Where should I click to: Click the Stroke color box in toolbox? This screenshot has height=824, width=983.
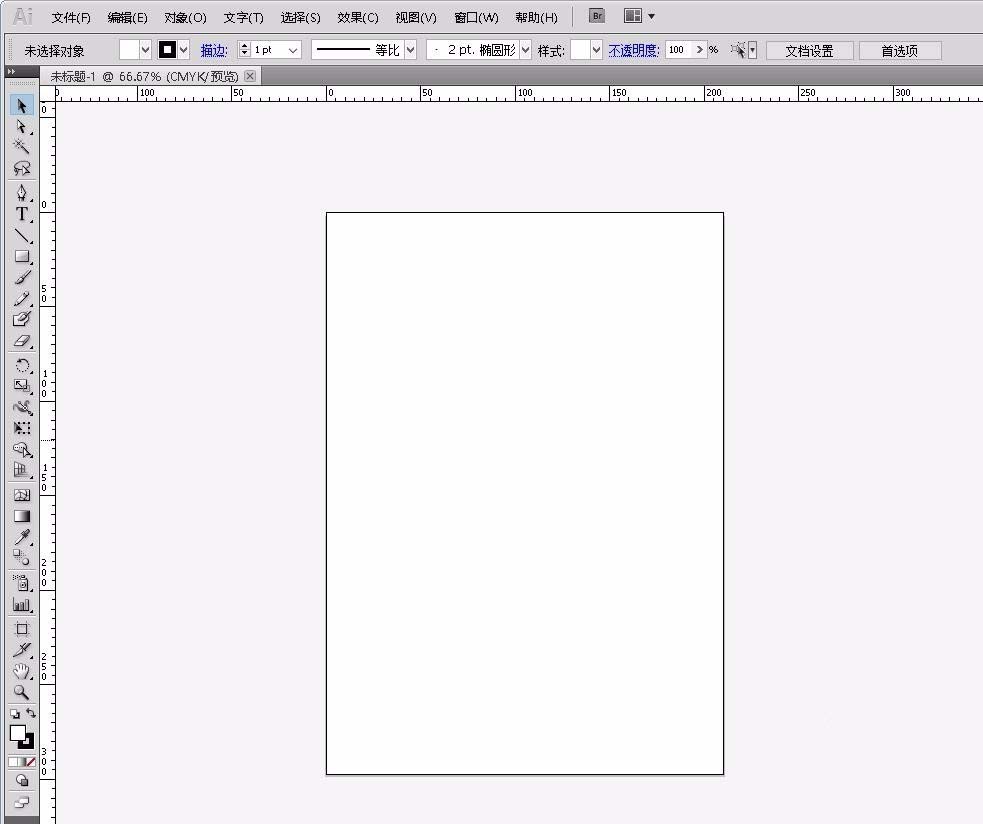click(x=28, y=742)
